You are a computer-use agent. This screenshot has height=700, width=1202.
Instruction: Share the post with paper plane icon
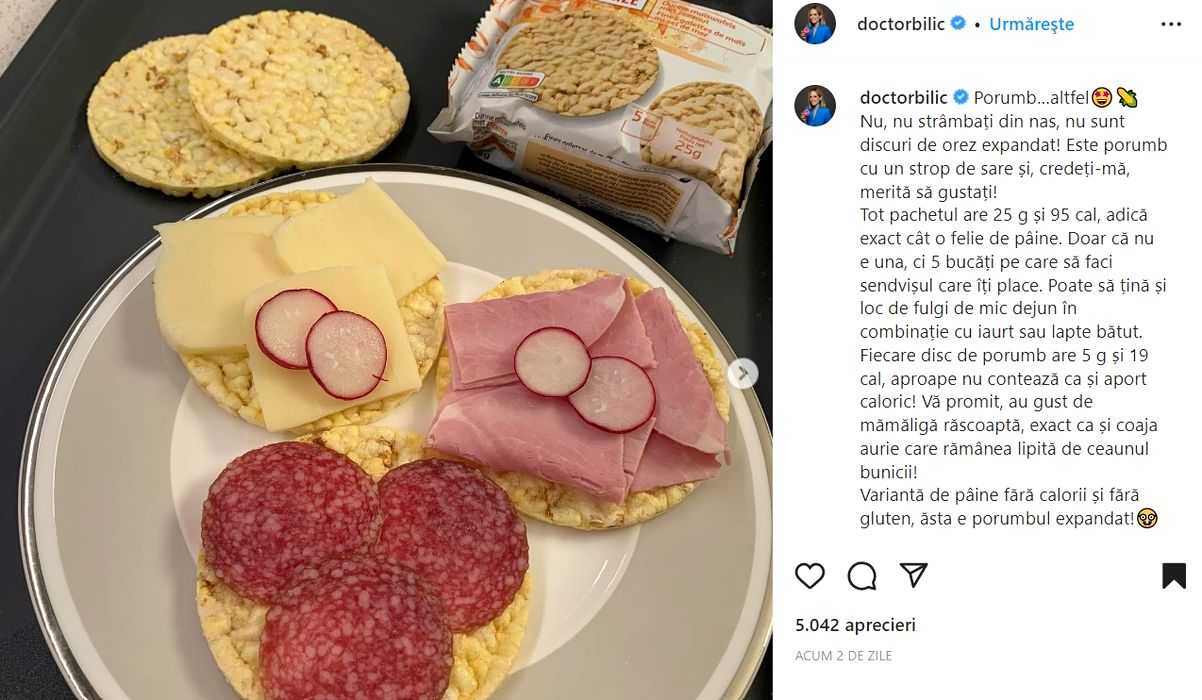[913, 575]
